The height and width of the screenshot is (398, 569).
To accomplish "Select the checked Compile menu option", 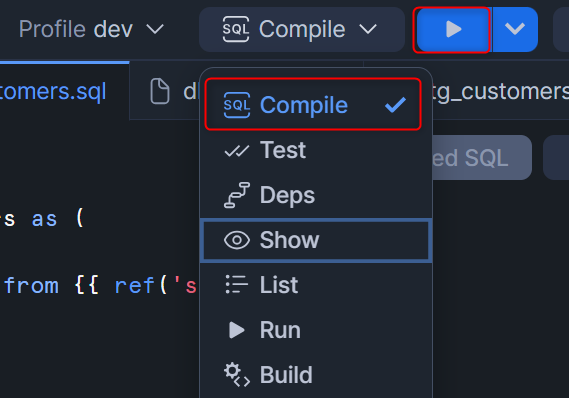I will 313,104.
